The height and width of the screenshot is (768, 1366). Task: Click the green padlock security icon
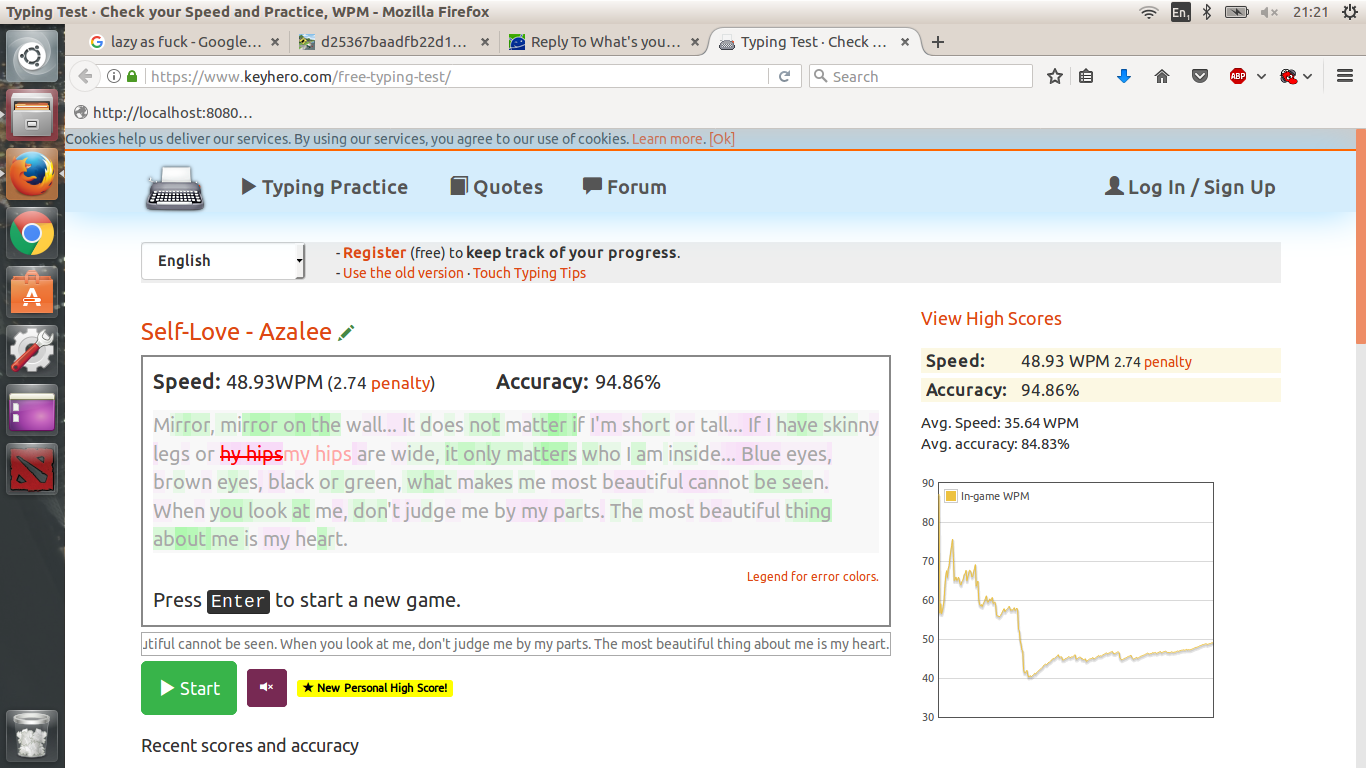[x=132, y=76]
